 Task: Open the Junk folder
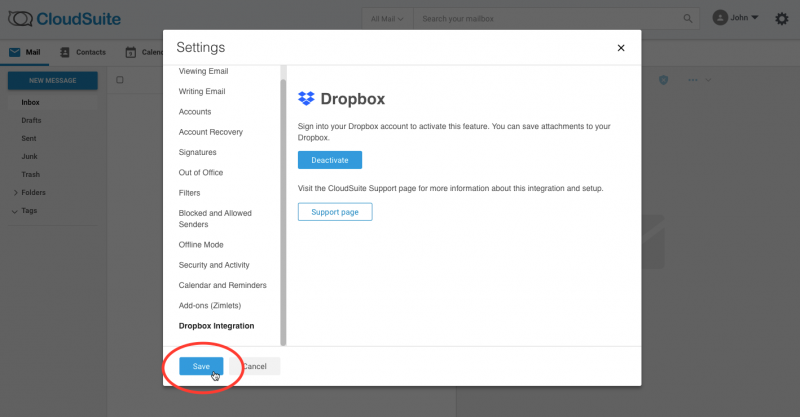(x=29, y=156)
